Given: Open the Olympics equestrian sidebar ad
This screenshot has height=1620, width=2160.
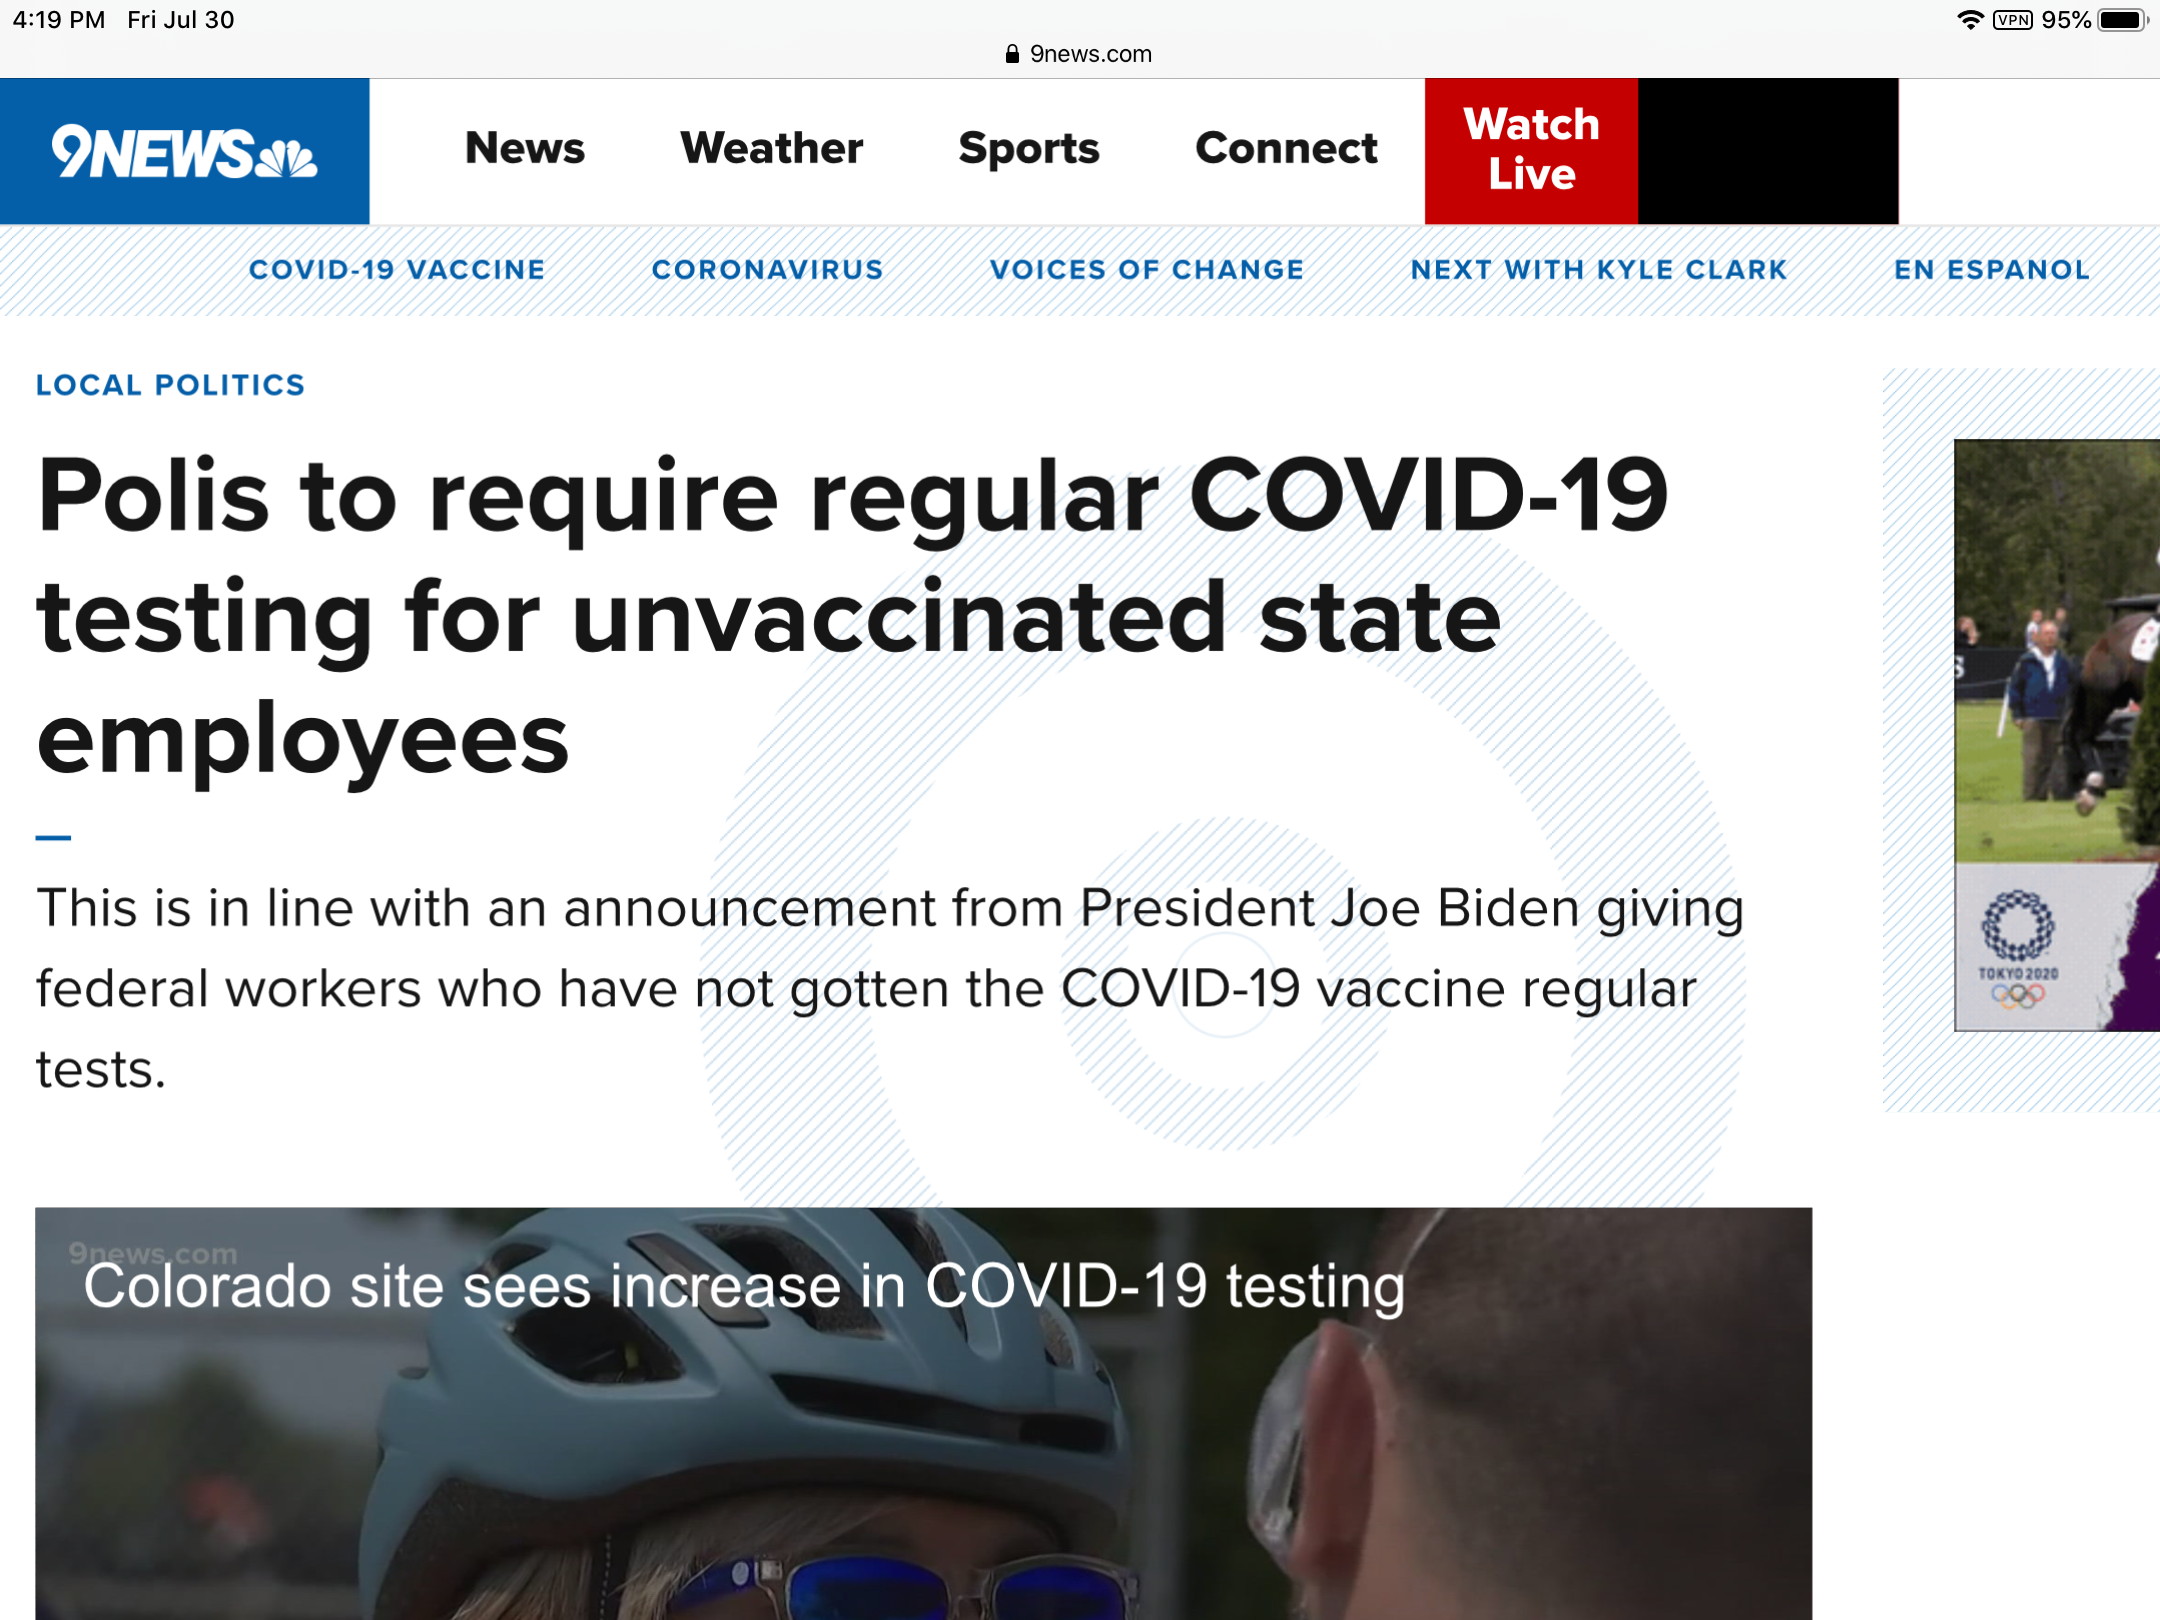Looking at the screenshot, I should point(2057,735).
